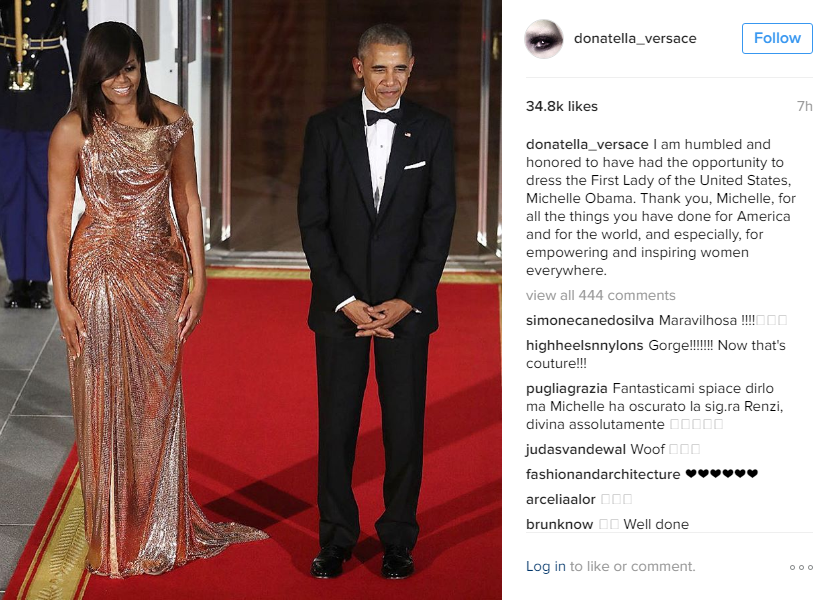Go to judasvandewal profile
Image resolution: width=820 pixels, height=600 pixels.
[575, 449]
